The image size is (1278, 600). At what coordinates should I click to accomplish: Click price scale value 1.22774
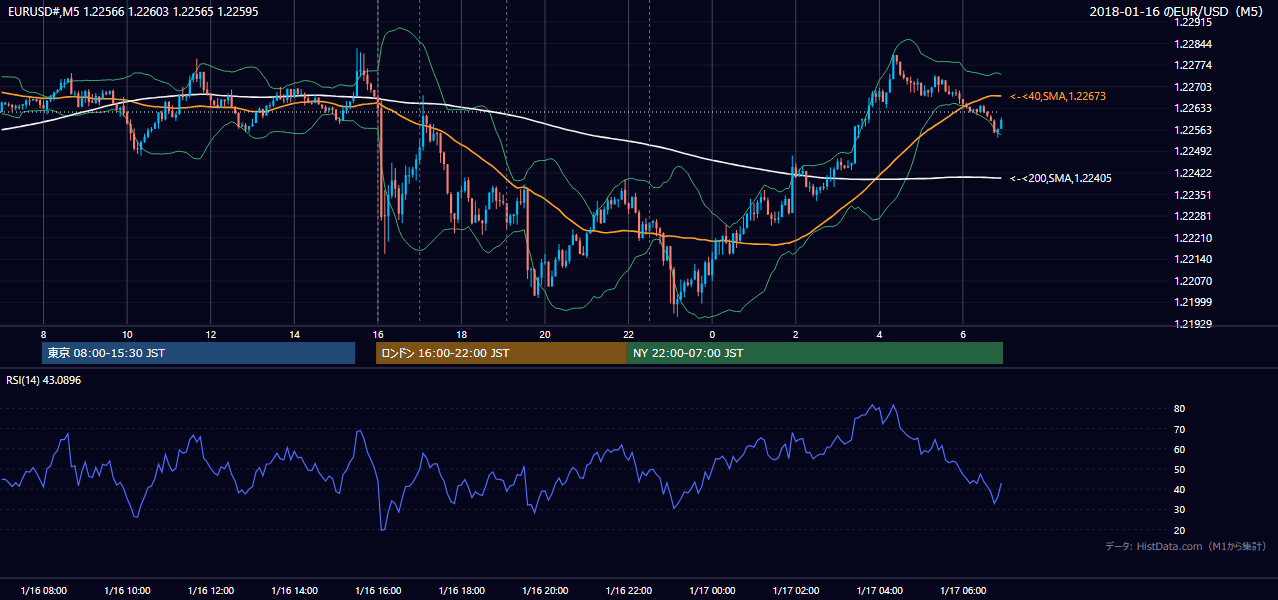pos(1195,66)
